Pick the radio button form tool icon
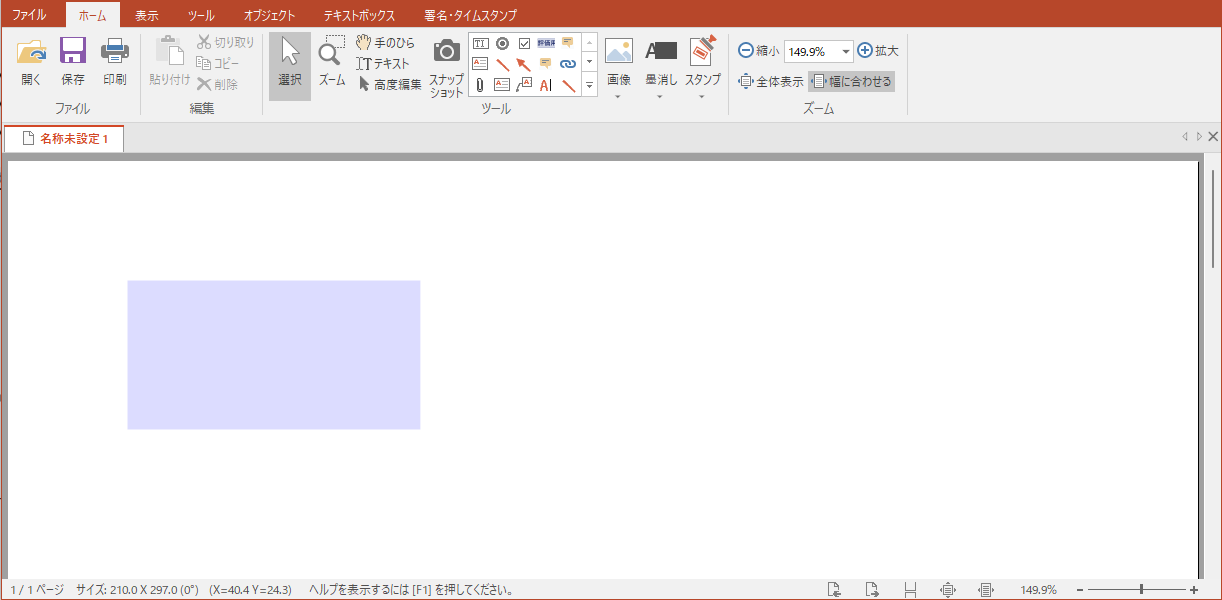This screenshot has width=1222, height=600. click(x=502, y=43)
